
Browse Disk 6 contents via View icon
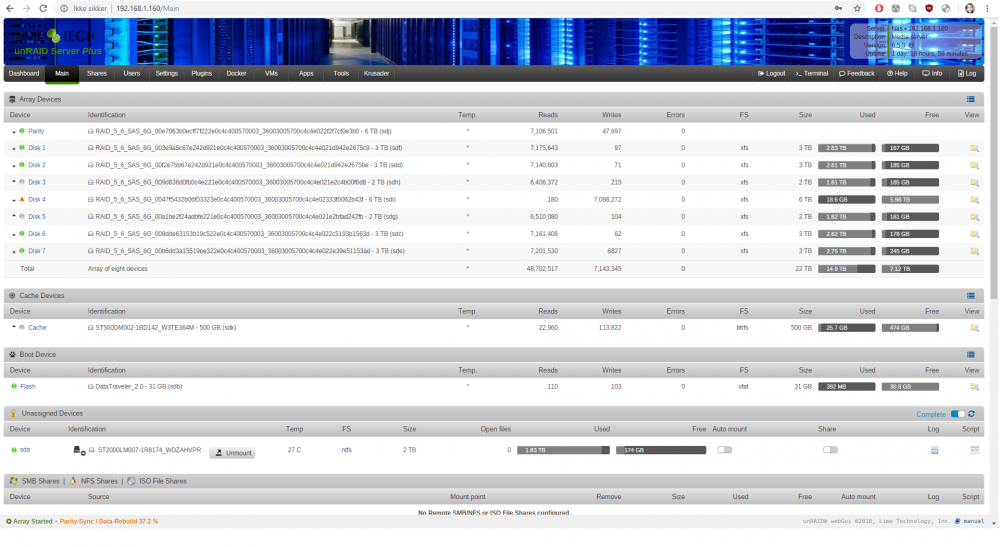(x=974, y=234)
